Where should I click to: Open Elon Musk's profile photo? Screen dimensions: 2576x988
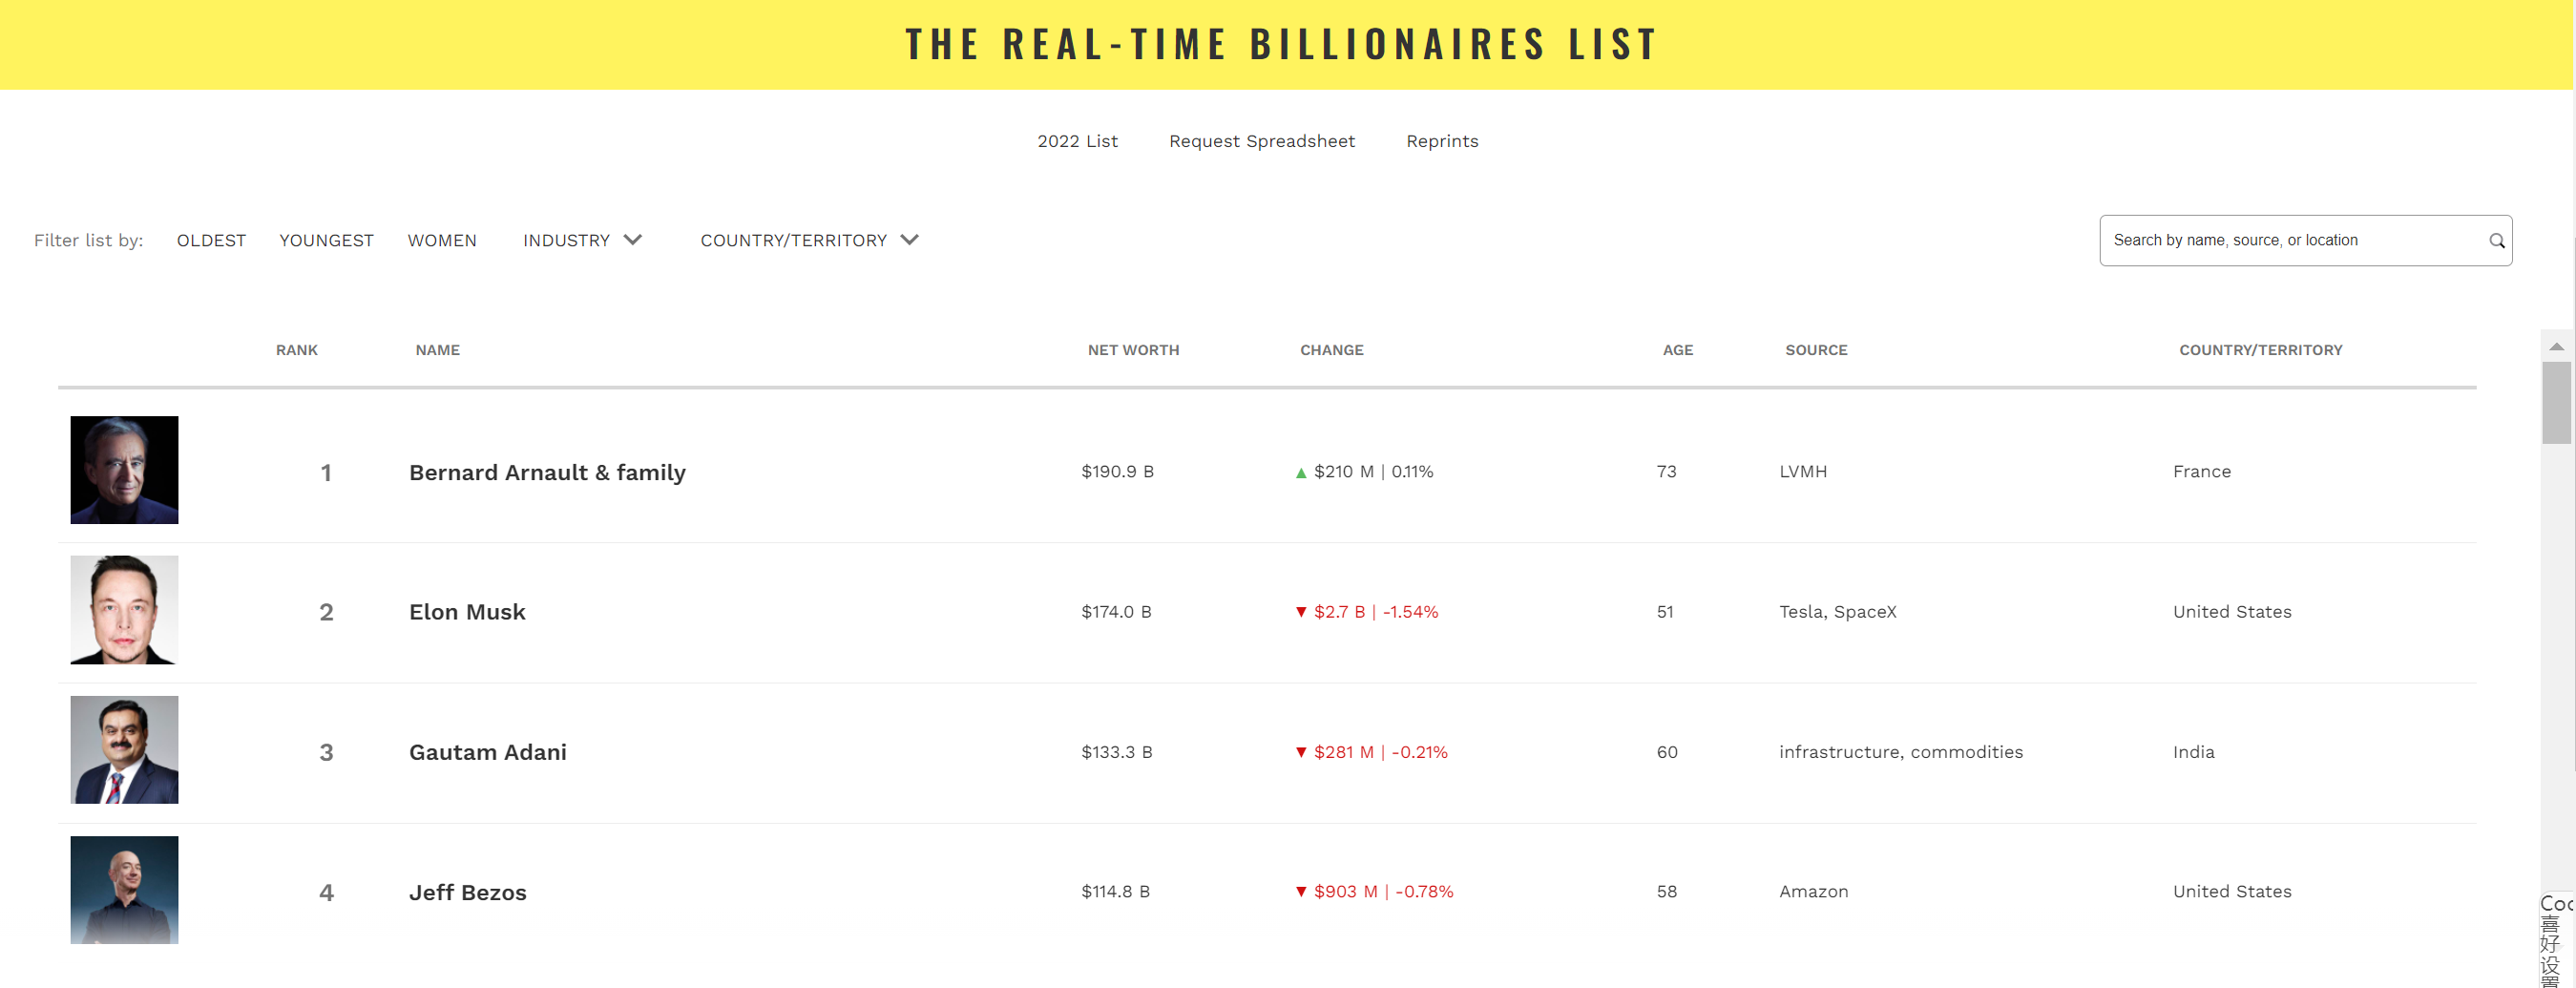[x=124, y=609]
